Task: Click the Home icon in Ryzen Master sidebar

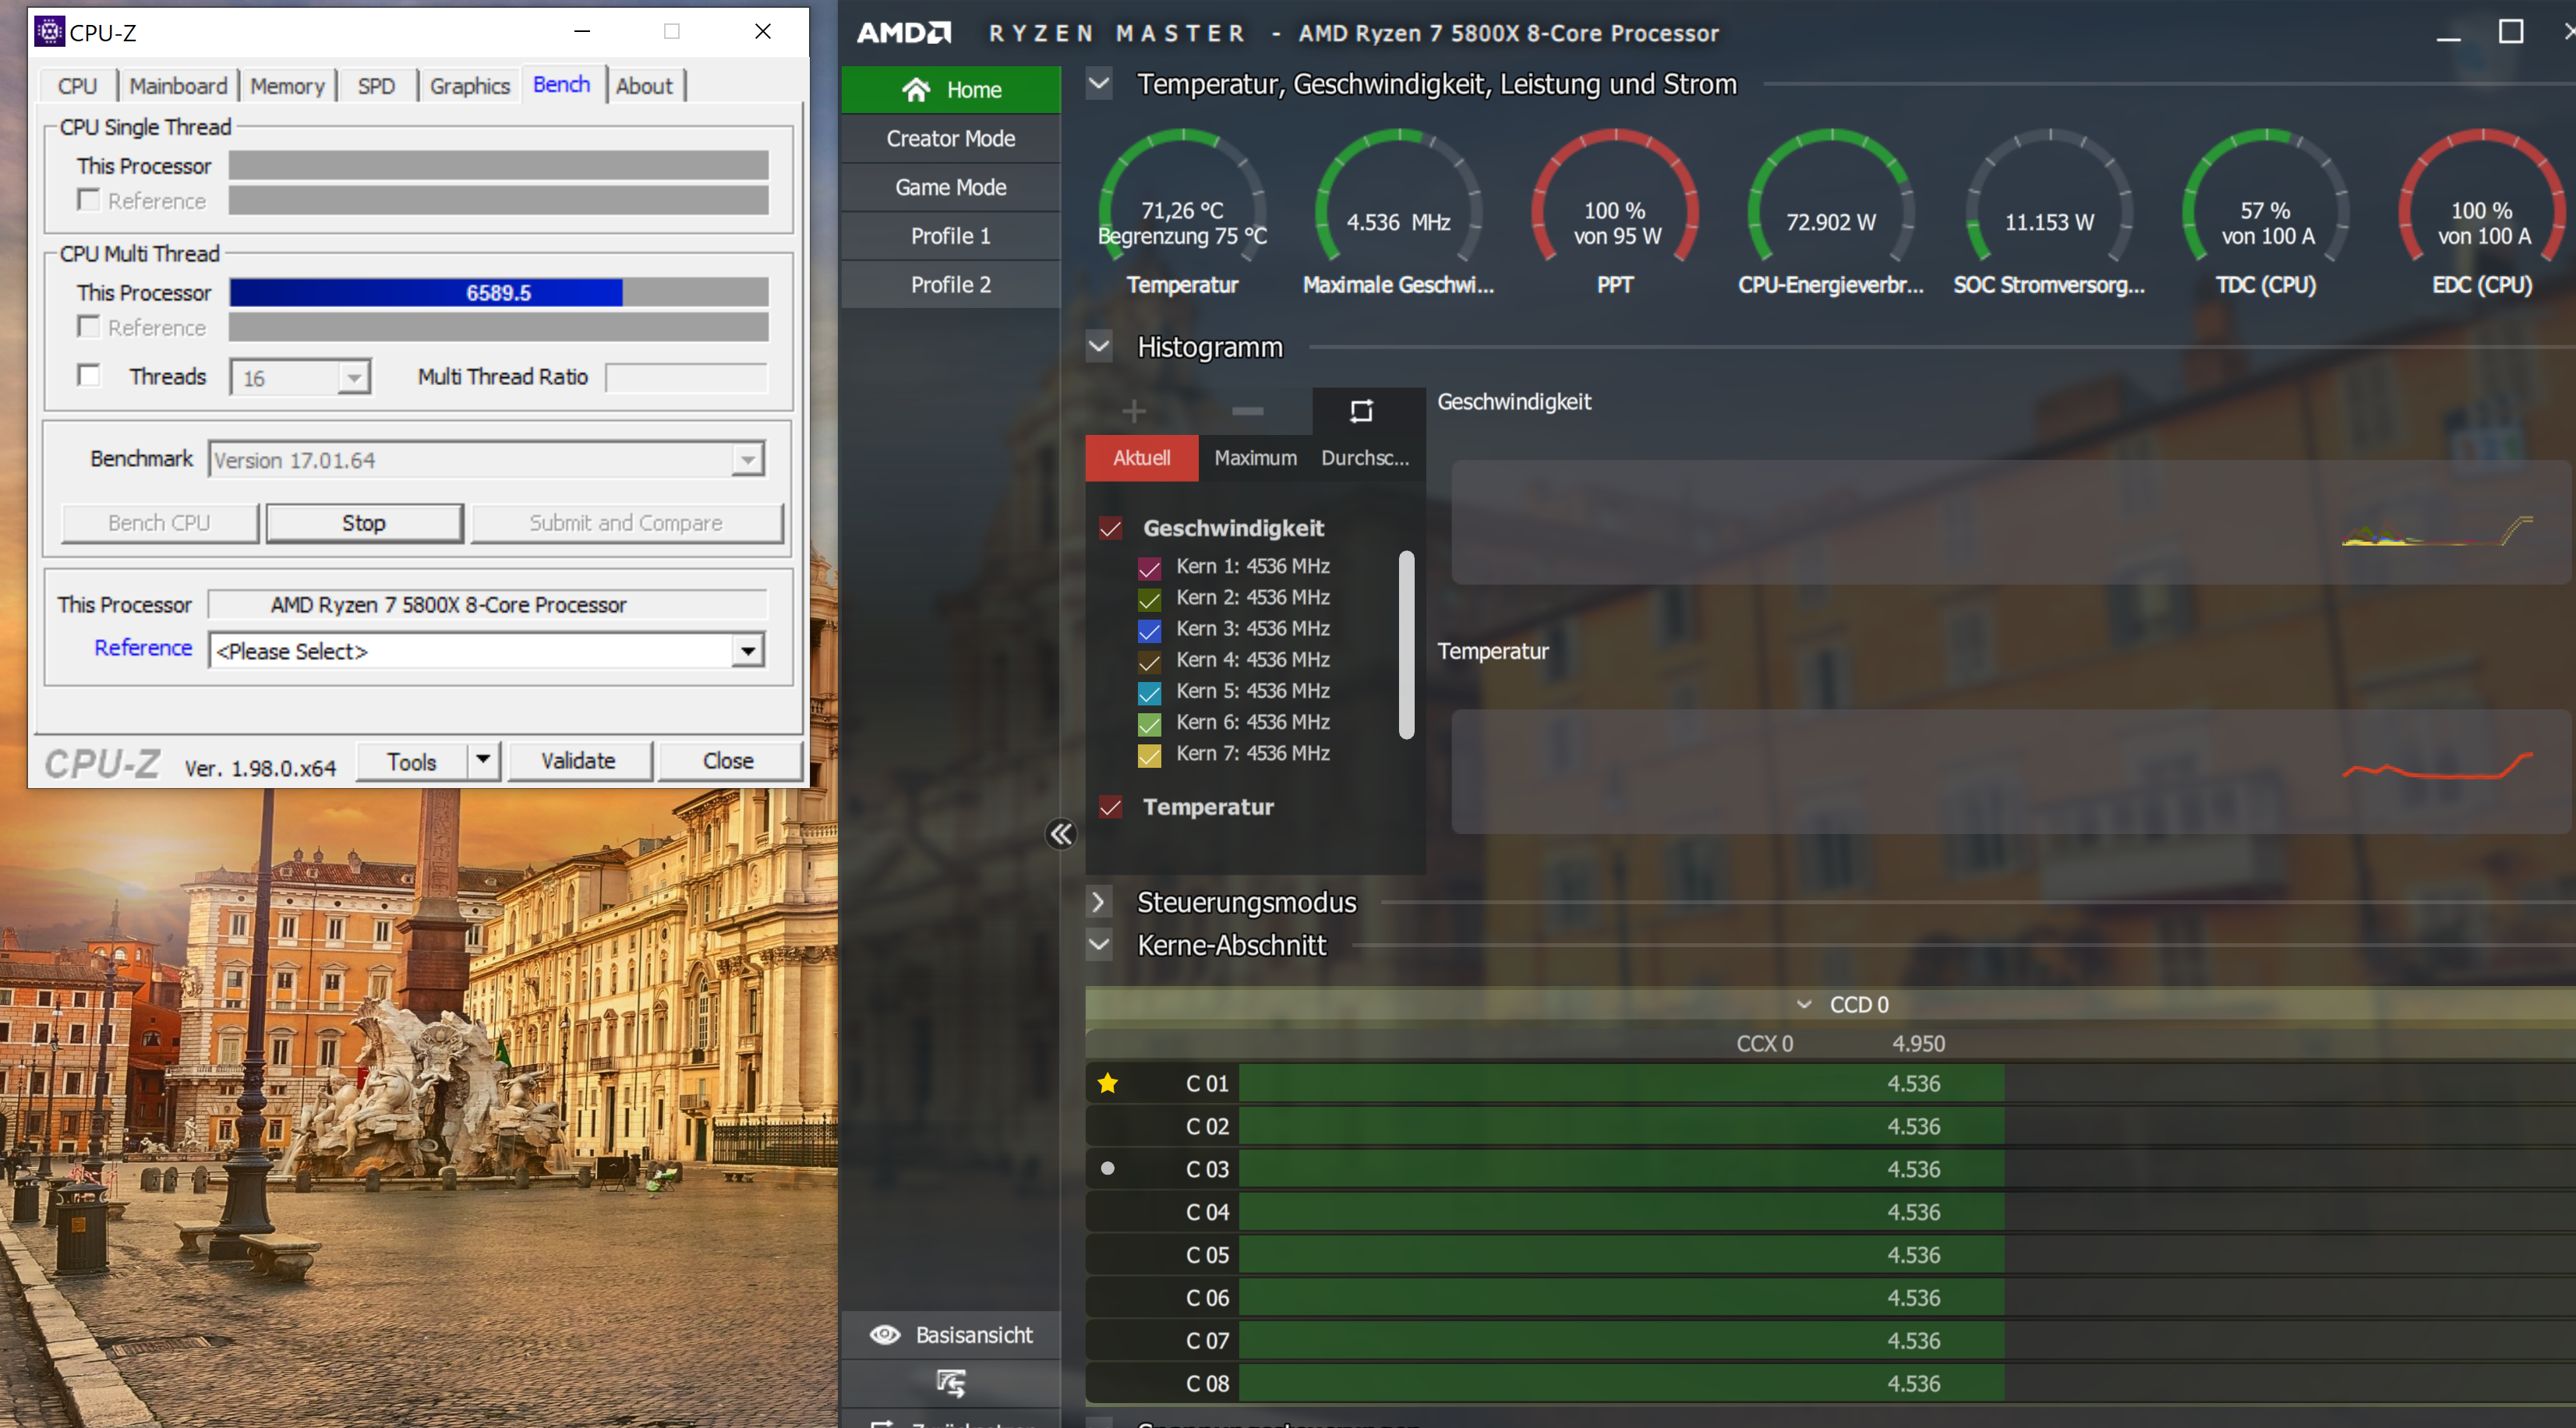Action: pos(915,90)
